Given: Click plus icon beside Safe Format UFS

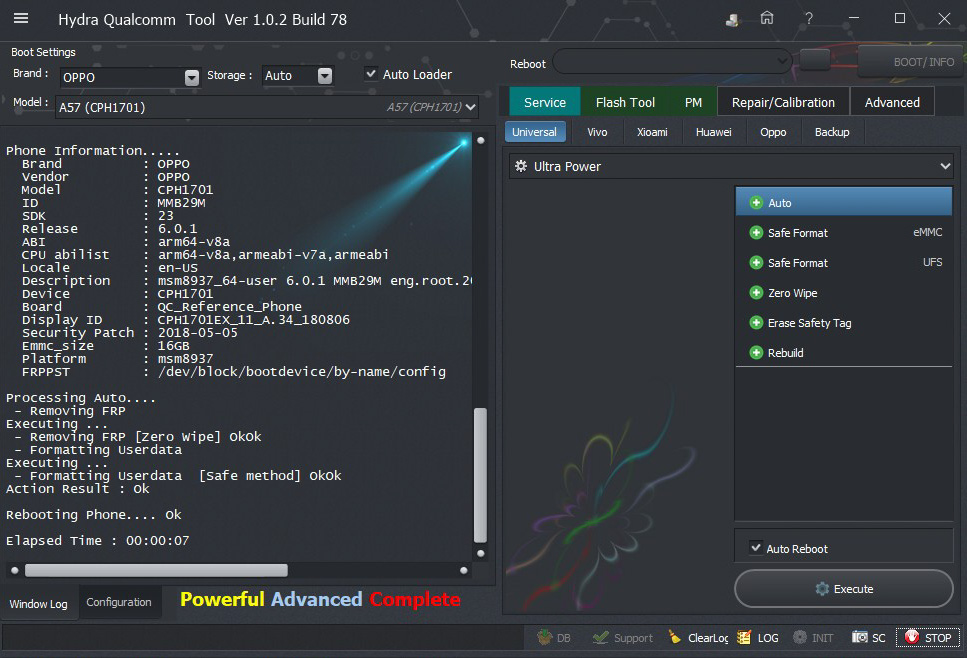Looking at the screenshot, I should point(756,263).
